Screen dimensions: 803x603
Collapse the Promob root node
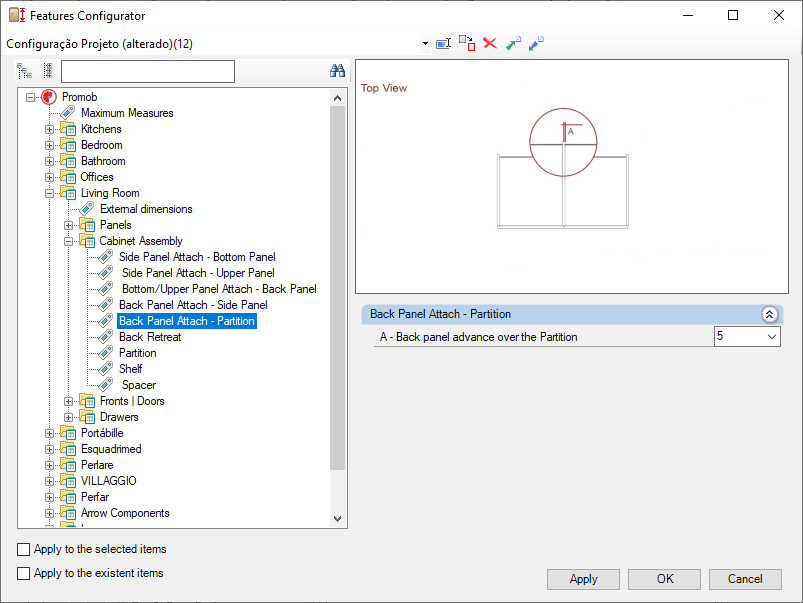click(30, 97)
